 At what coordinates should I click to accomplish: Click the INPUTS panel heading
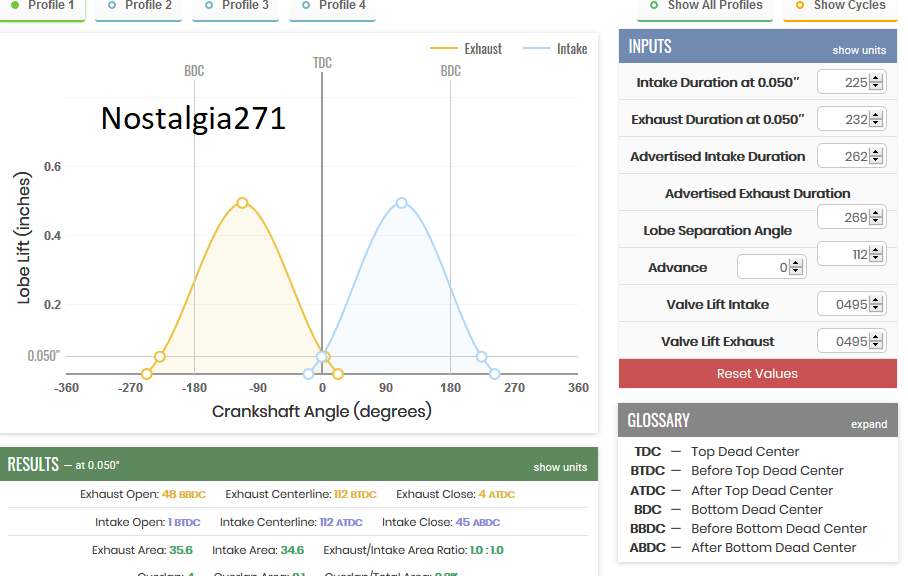(650, 46)
